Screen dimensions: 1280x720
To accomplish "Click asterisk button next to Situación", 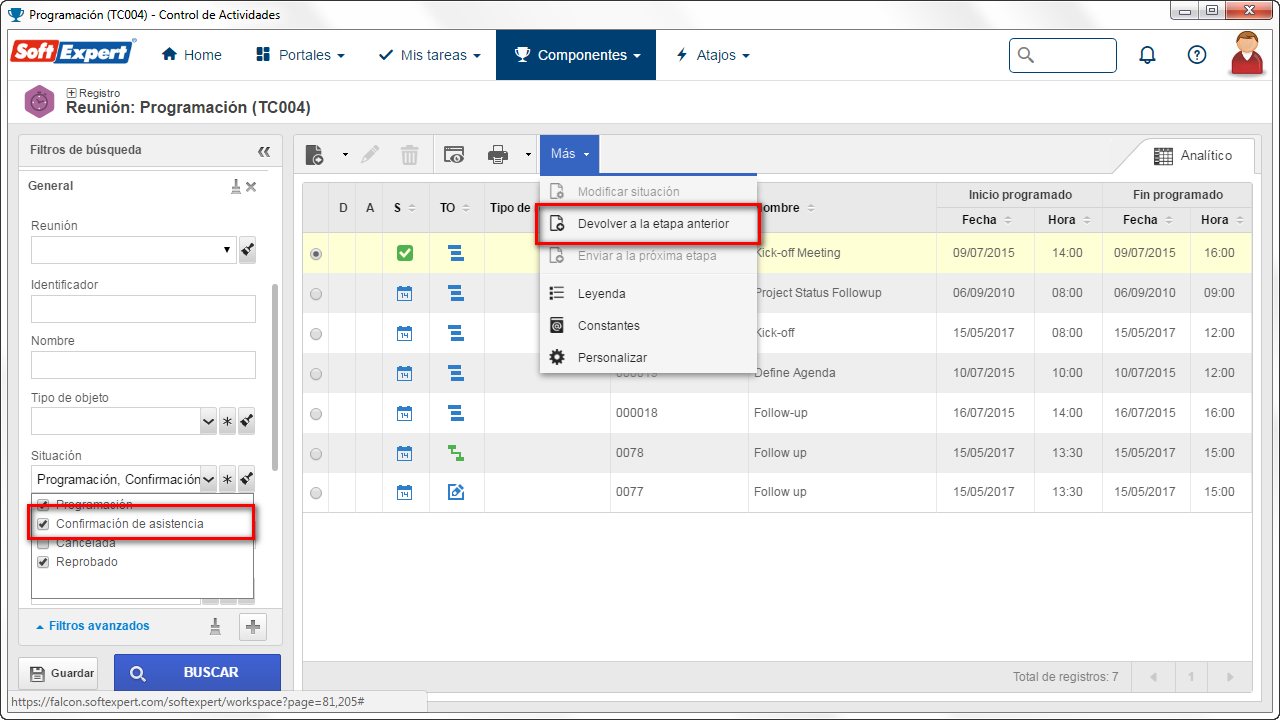I will (227, 479).
